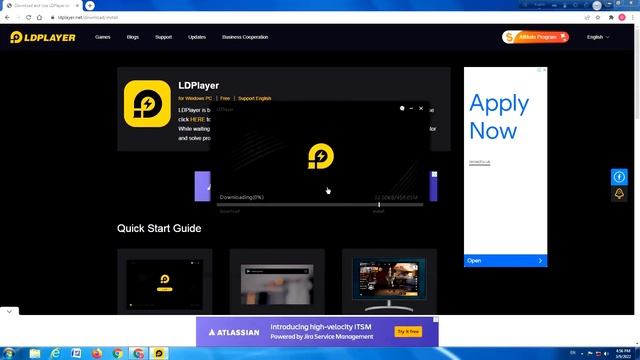The image size is (640, 360).
Task: Minimize the LDPlayer installer window
Action: click(x=411, y=109)
